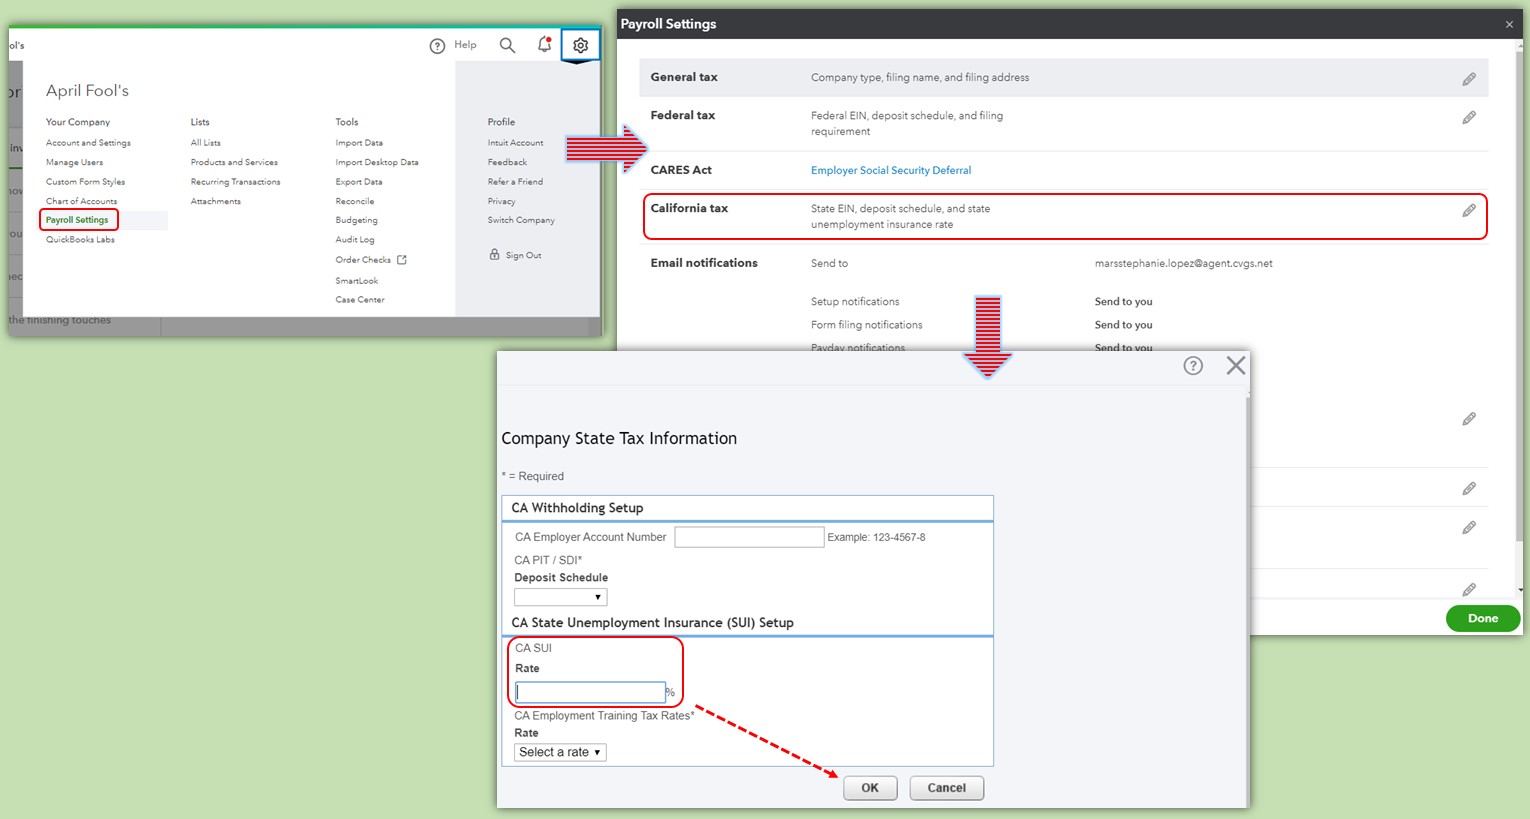Edit General tax with pencil icon

1469,79
